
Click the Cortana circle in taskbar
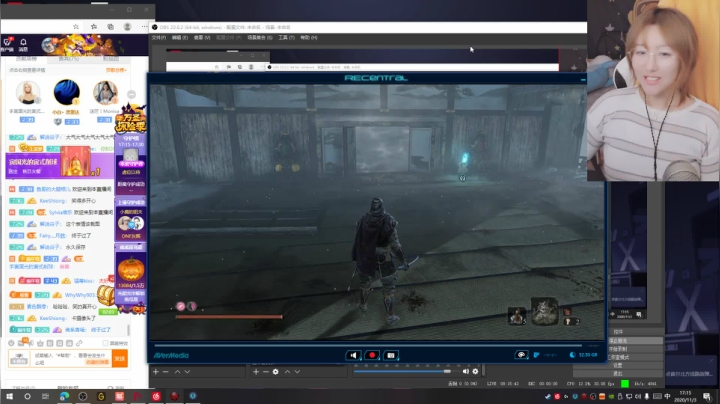(x=27, y=396)
